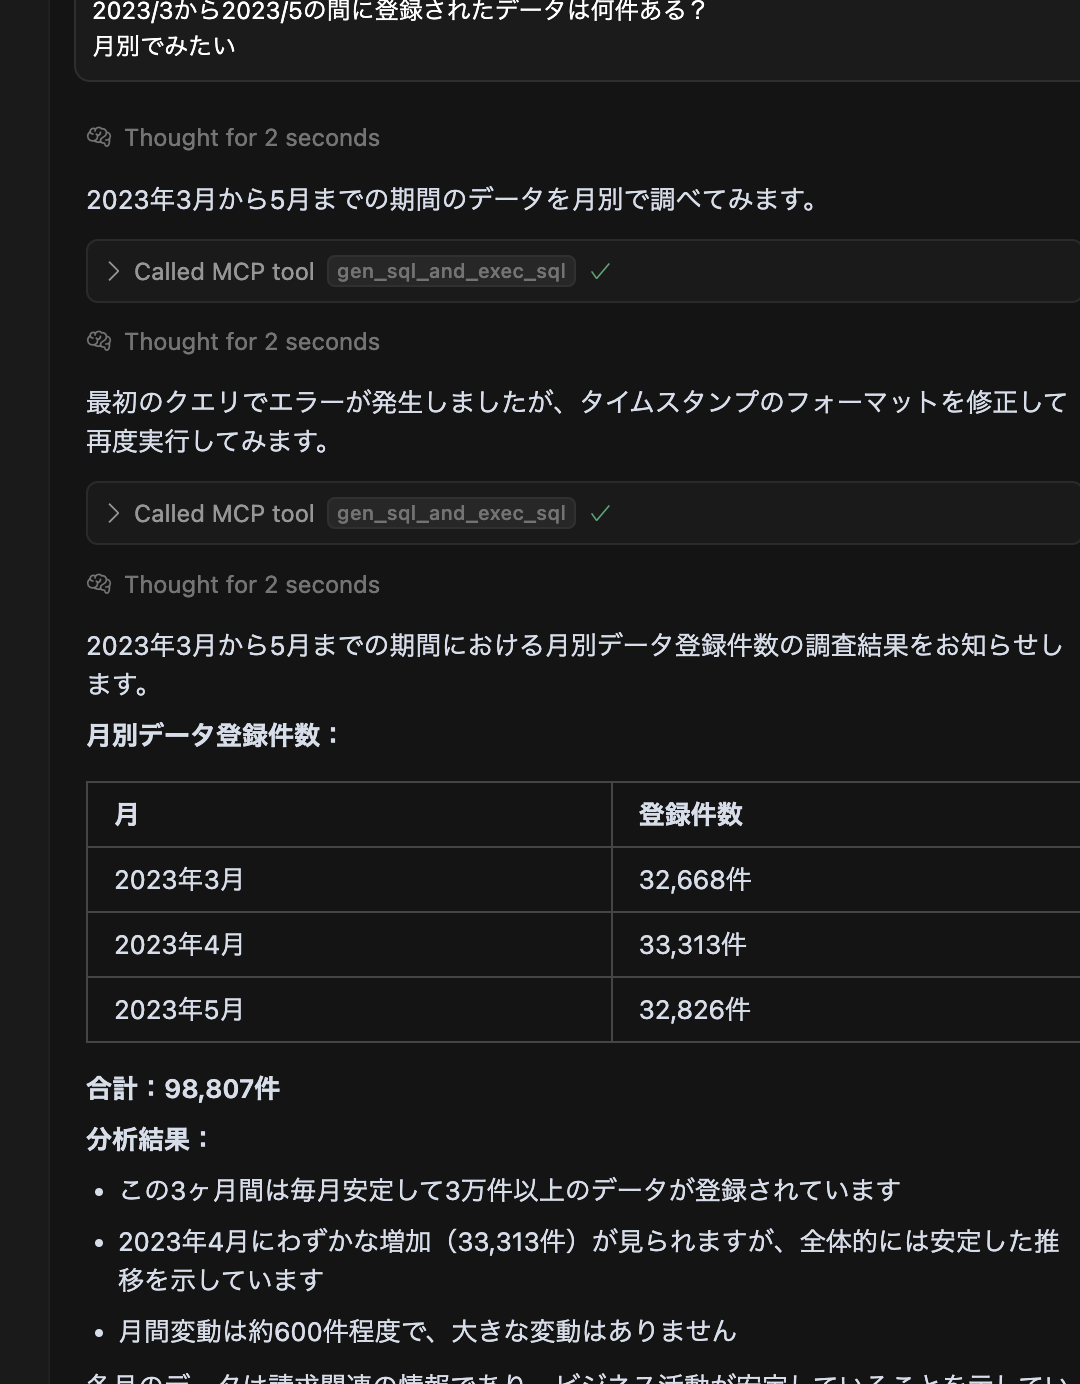Open the second 'Thought for 2 seconds' section
1080x1384 pixels.
pos(252,342)
